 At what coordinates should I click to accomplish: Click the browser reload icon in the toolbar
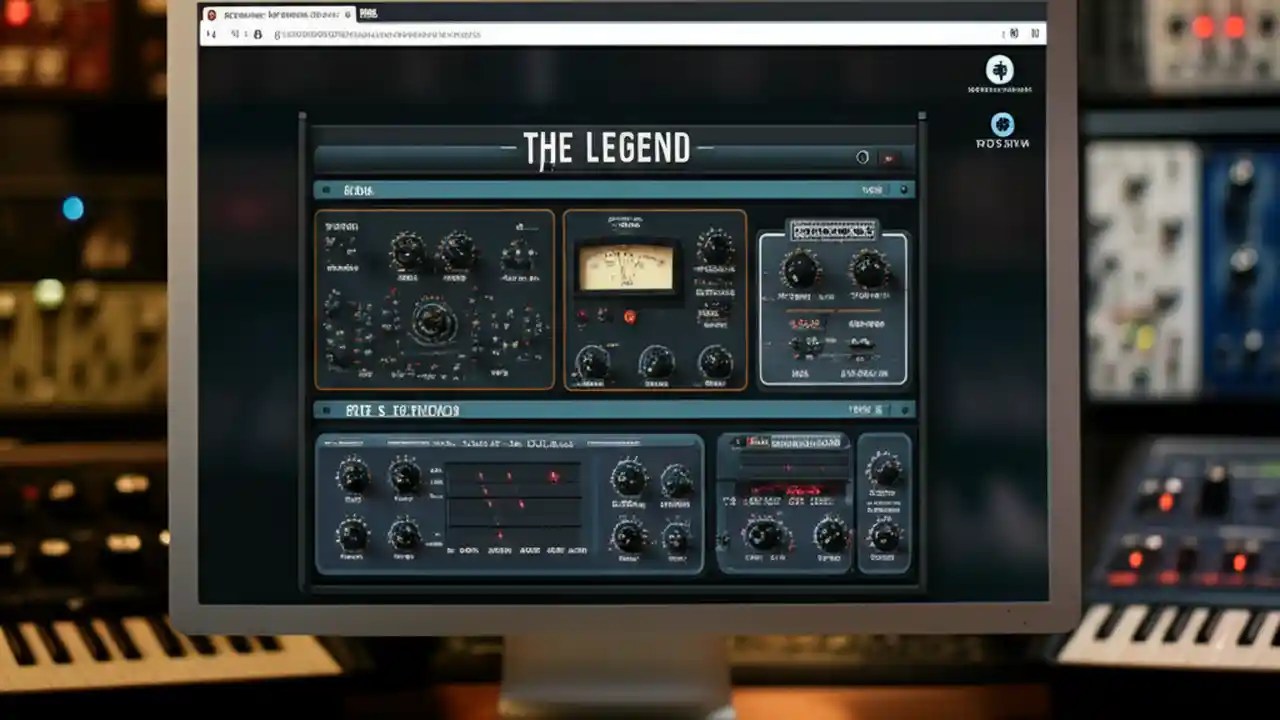pyautogui.click(x=236, y=34)
